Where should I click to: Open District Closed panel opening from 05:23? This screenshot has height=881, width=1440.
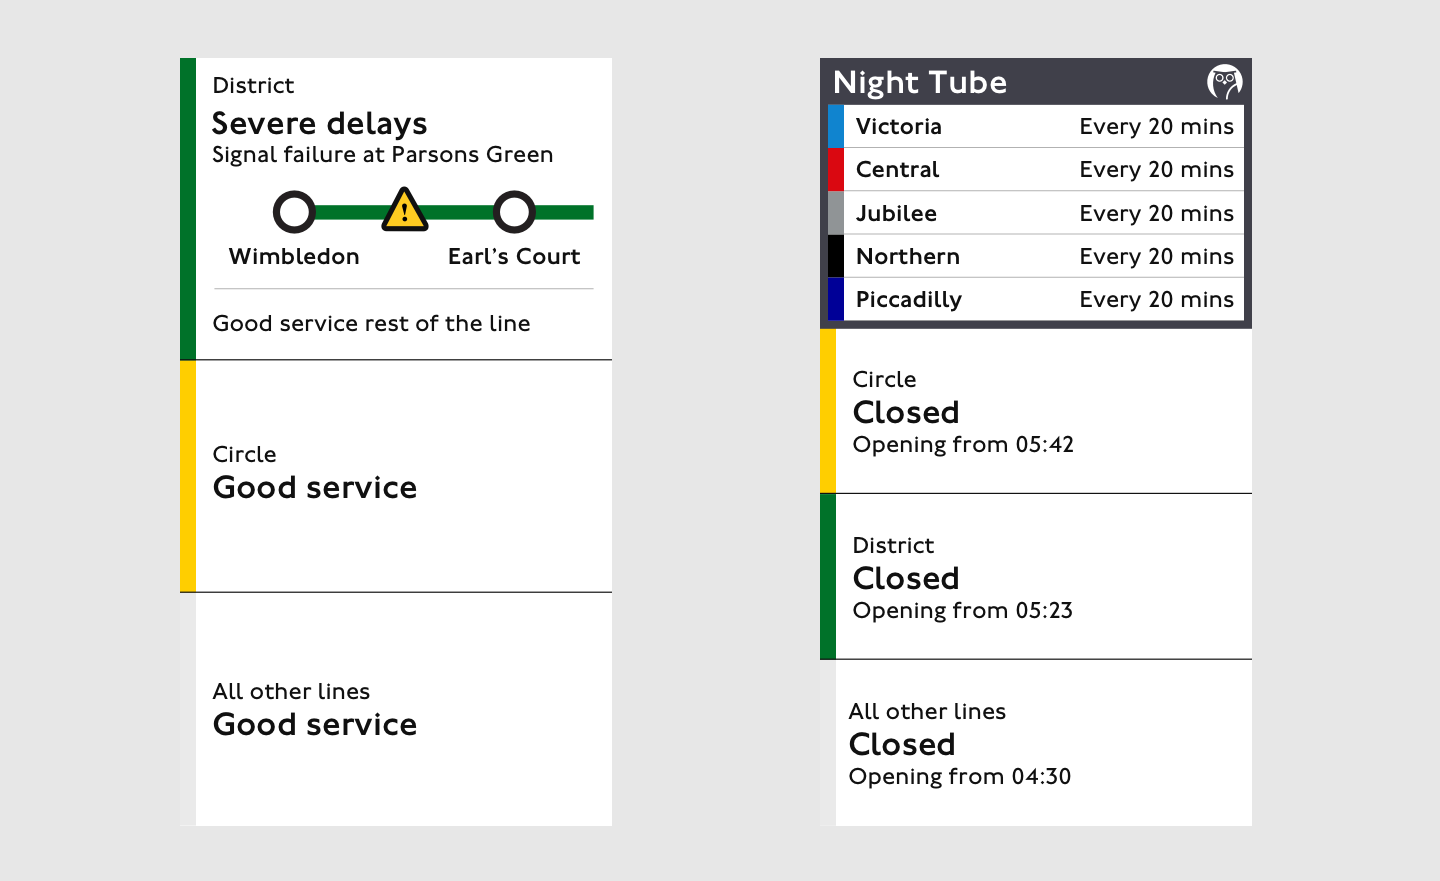(x=1036, y=577)
